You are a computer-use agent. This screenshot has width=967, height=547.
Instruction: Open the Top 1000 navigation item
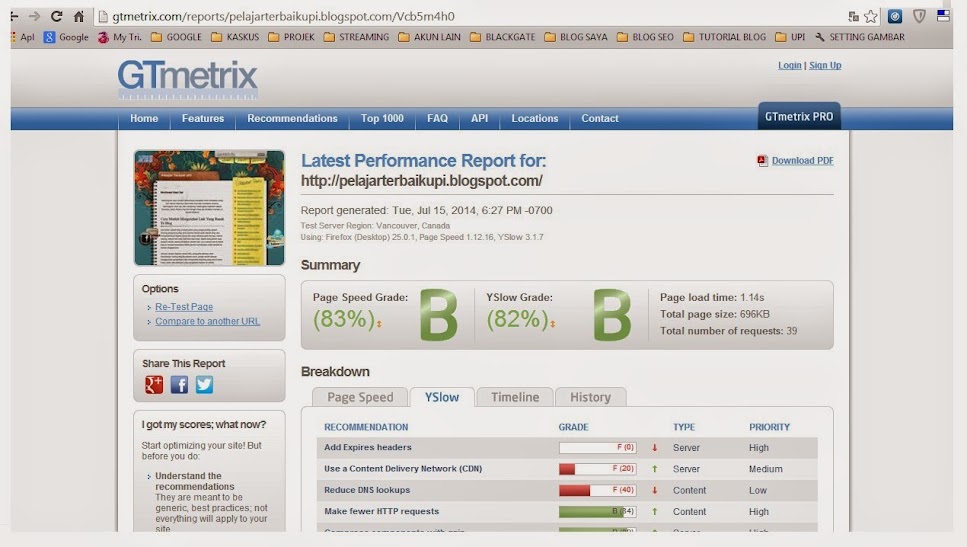[x=382, y=118]
